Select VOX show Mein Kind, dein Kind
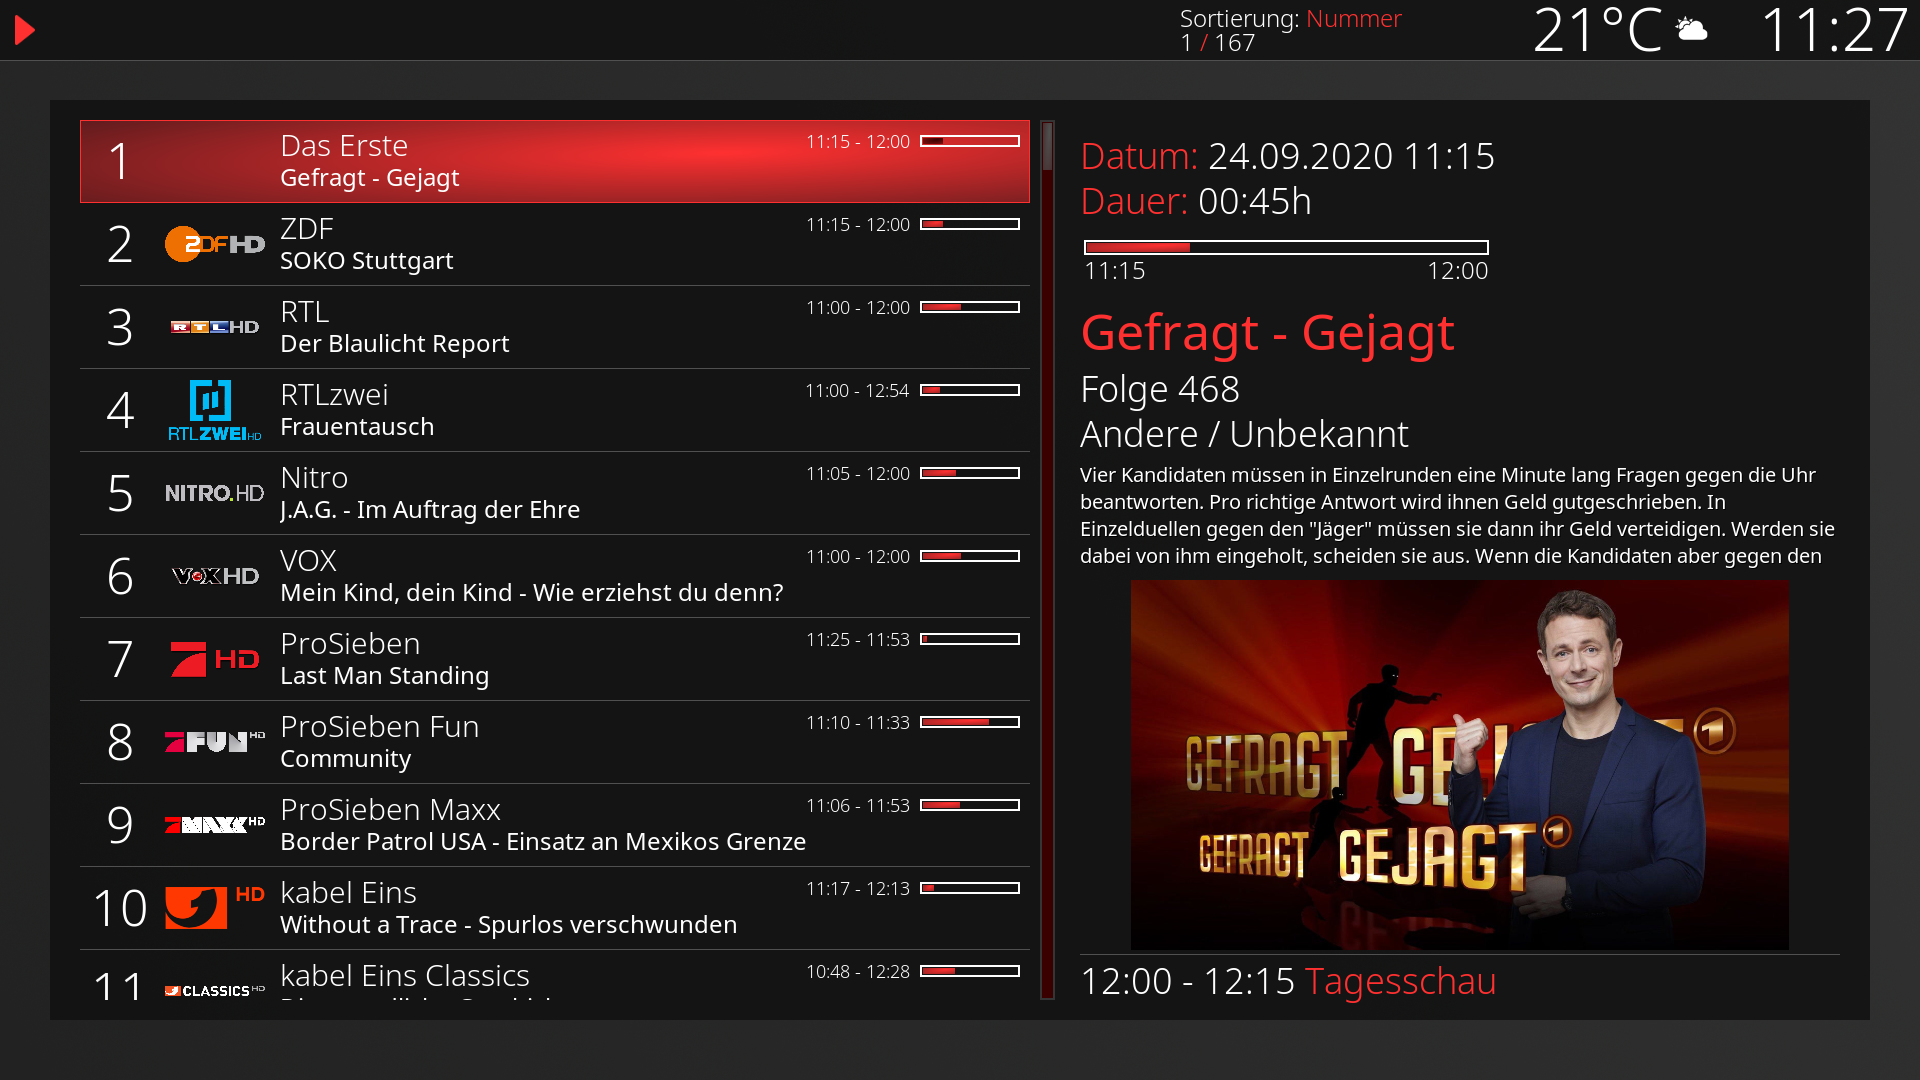1920x1080 pixels. 532,592
